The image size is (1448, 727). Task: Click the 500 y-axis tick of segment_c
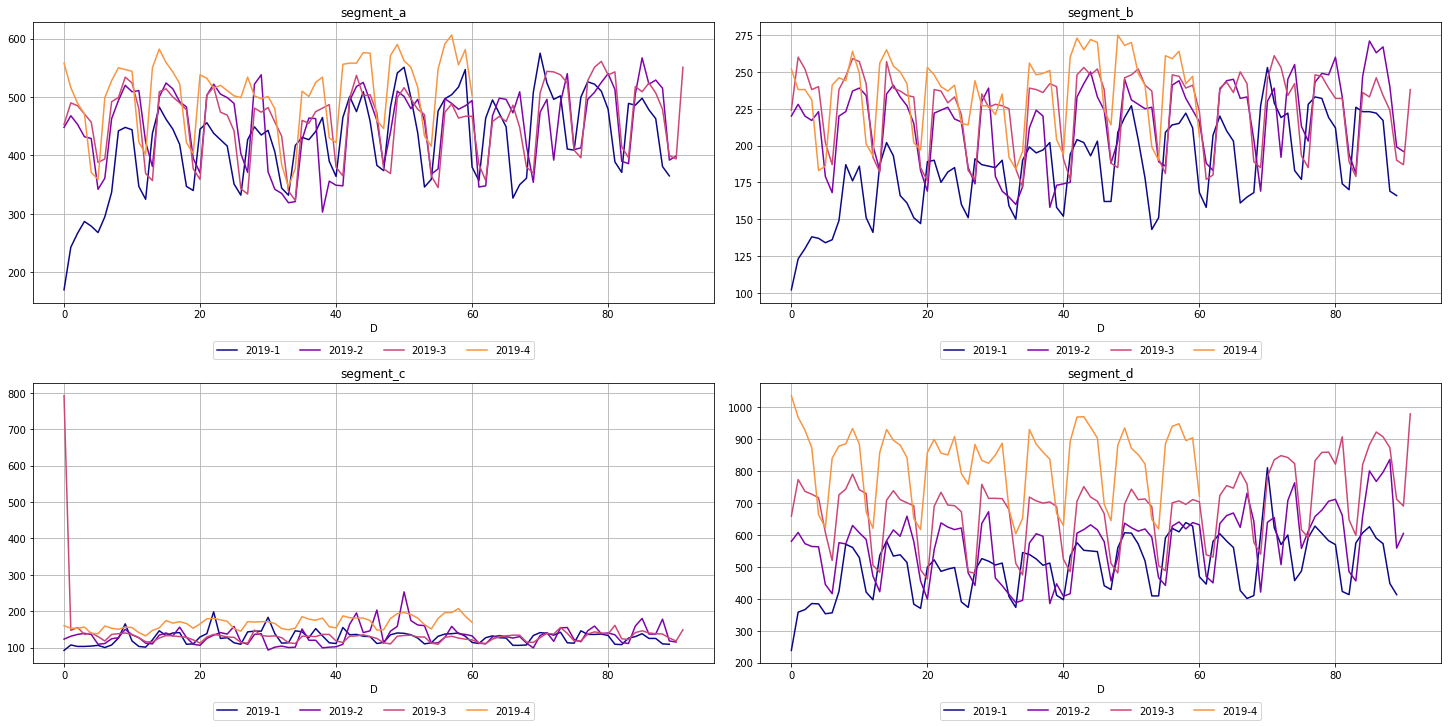pyautogui.click(x=16, y=503)
